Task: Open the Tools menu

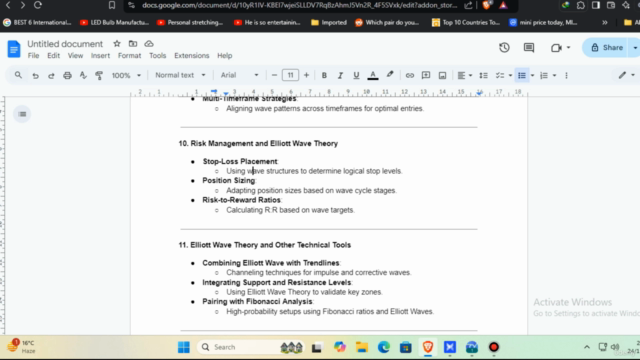Action: point(158,56)
